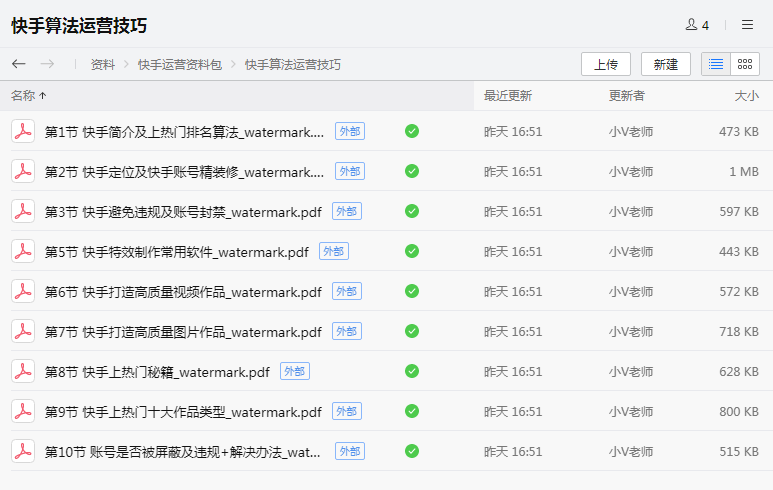
Task: Click PDF icon of 第8节 file
Action: tap(23, 371)
